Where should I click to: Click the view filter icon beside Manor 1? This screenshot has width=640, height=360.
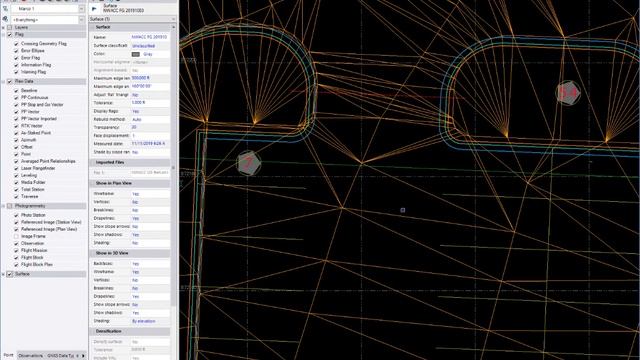click(x=5, y=8)
